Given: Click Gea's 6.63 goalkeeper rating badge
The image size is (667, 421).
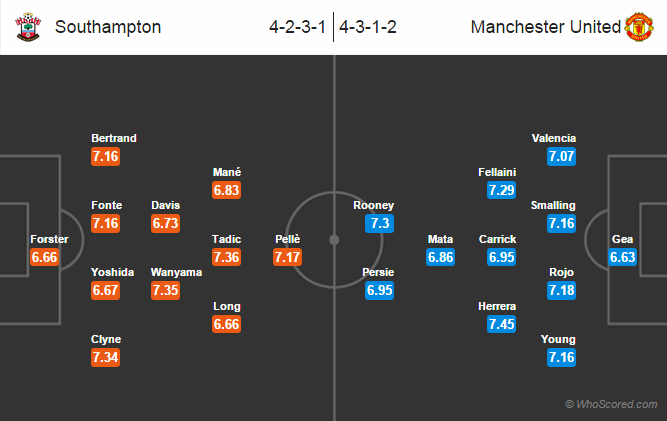Looking at the screenshot, I should pos(622,257).
